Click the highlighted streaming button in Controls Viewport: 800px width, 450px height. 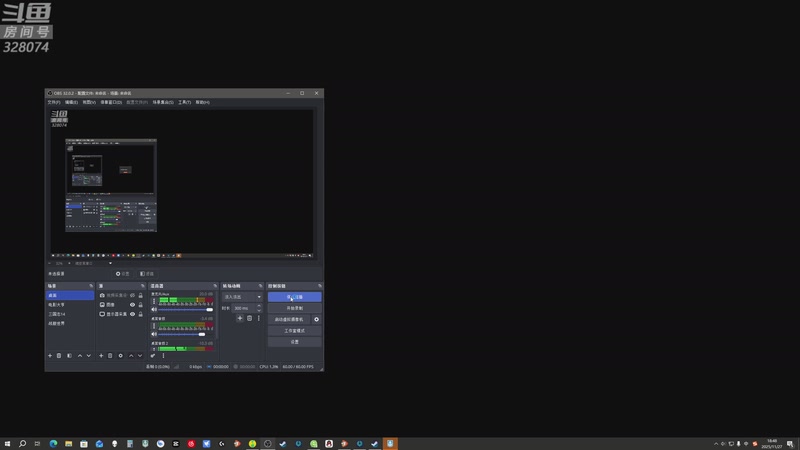pyautogui.click(x=294, y=297)
